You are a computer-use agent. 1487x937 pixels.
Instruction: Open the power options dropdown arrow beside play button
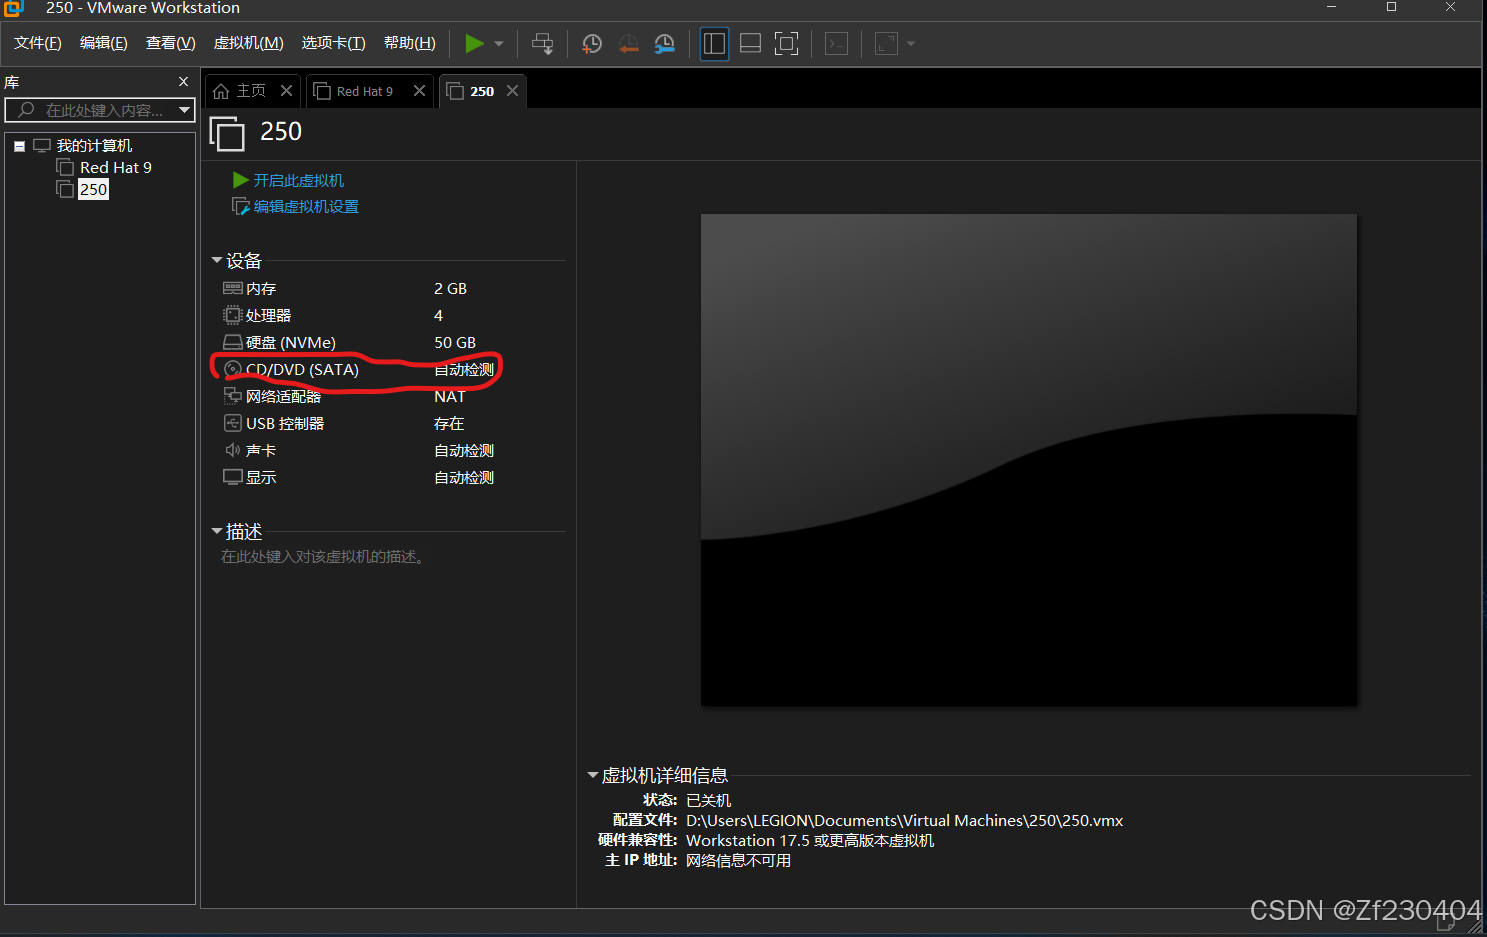pyautogui.click(x=499, y=44)
